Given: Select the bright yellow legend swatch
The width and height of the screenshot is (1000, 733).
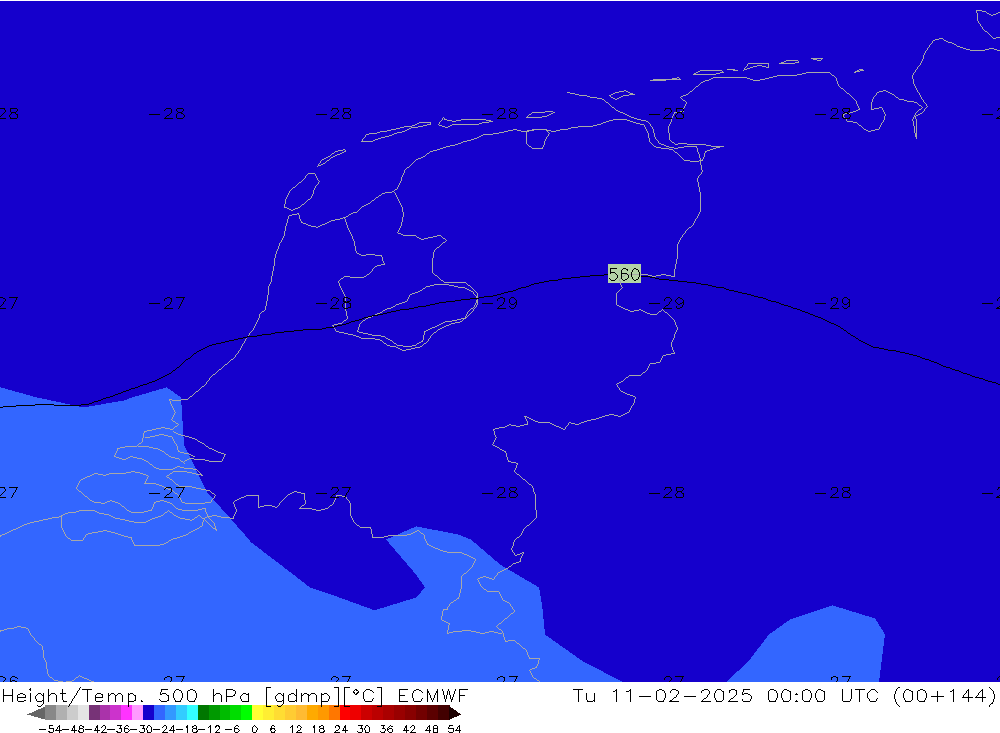Looking at the screenshot, I should [x=257, y=713].
